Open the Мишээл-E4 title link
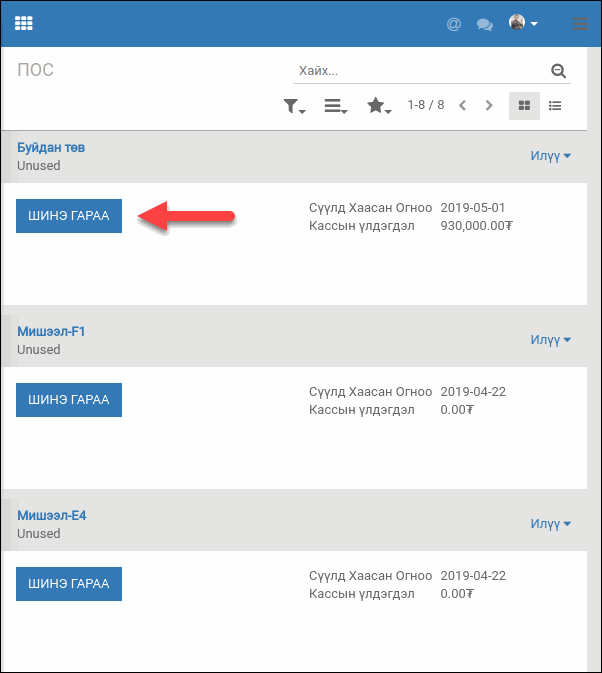Viewport: 602px width, 673px height. pos(52,516)
